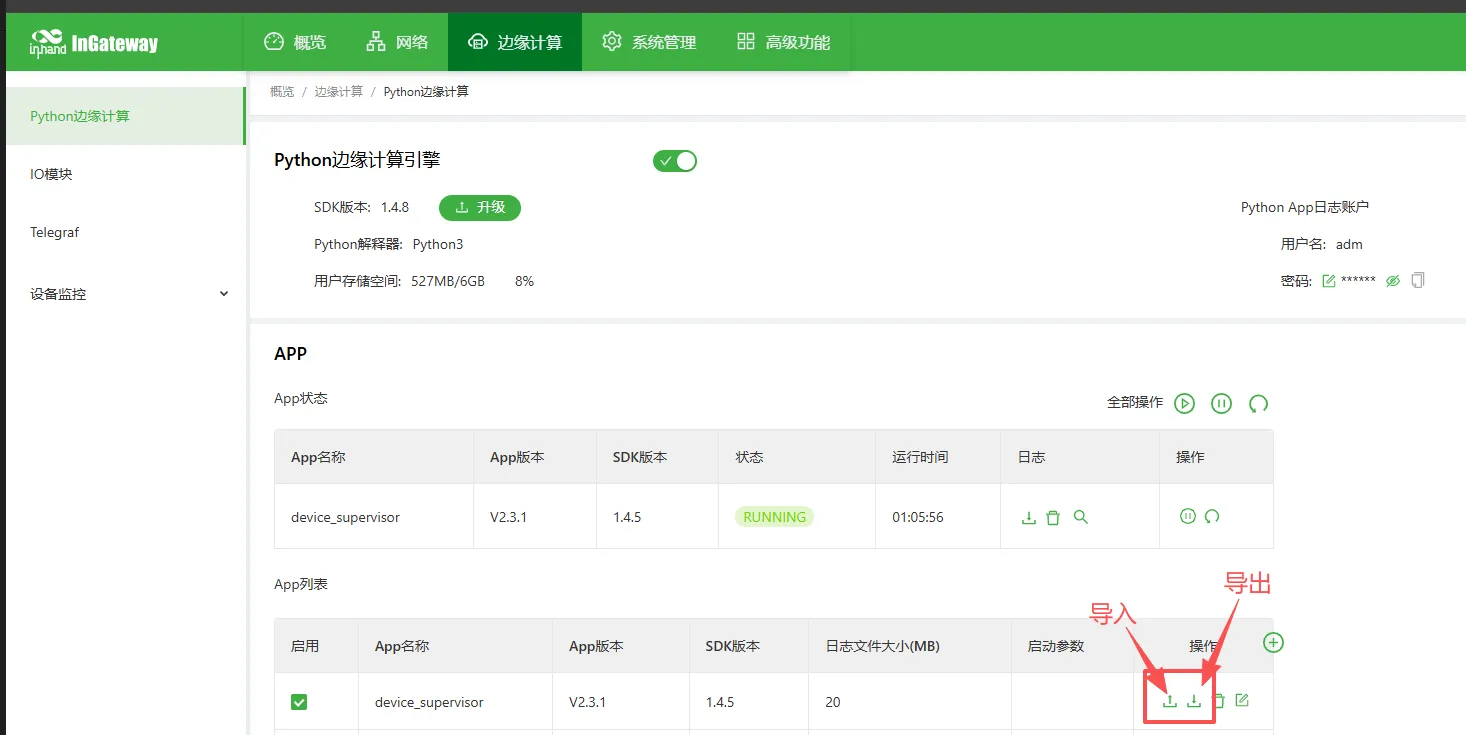Image resolution: width=1466 pixels, height=735 pixels.
Task: Restart all apps with the reload icon
Action: [x=1258, y=403]
